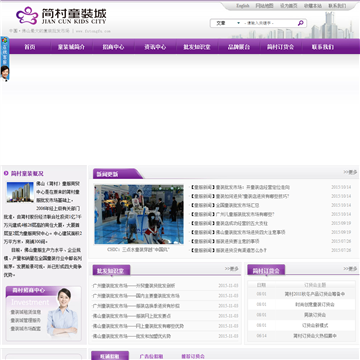360x360 pixels.
Task: Go to 首页 in the purple navigation
Action: (x=30, y=47)
